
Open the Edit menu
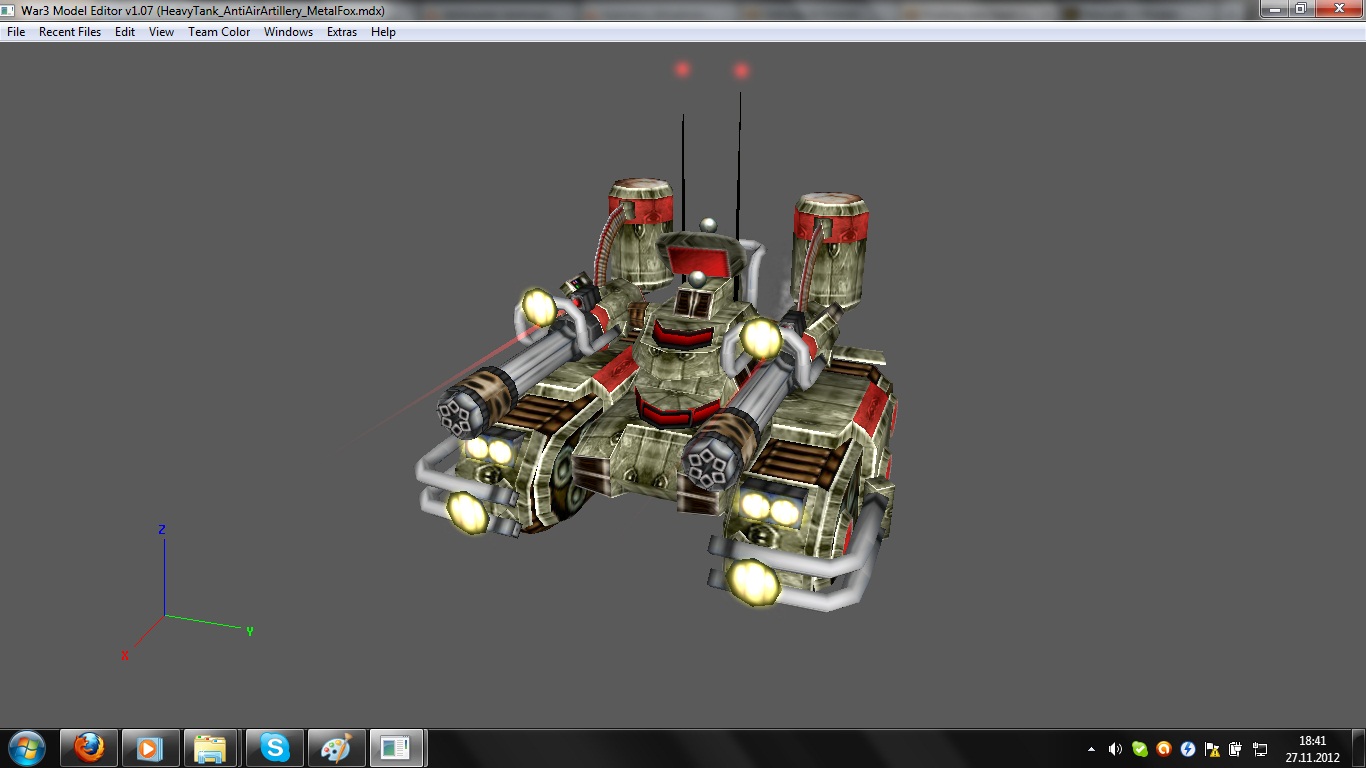(125, 32)
